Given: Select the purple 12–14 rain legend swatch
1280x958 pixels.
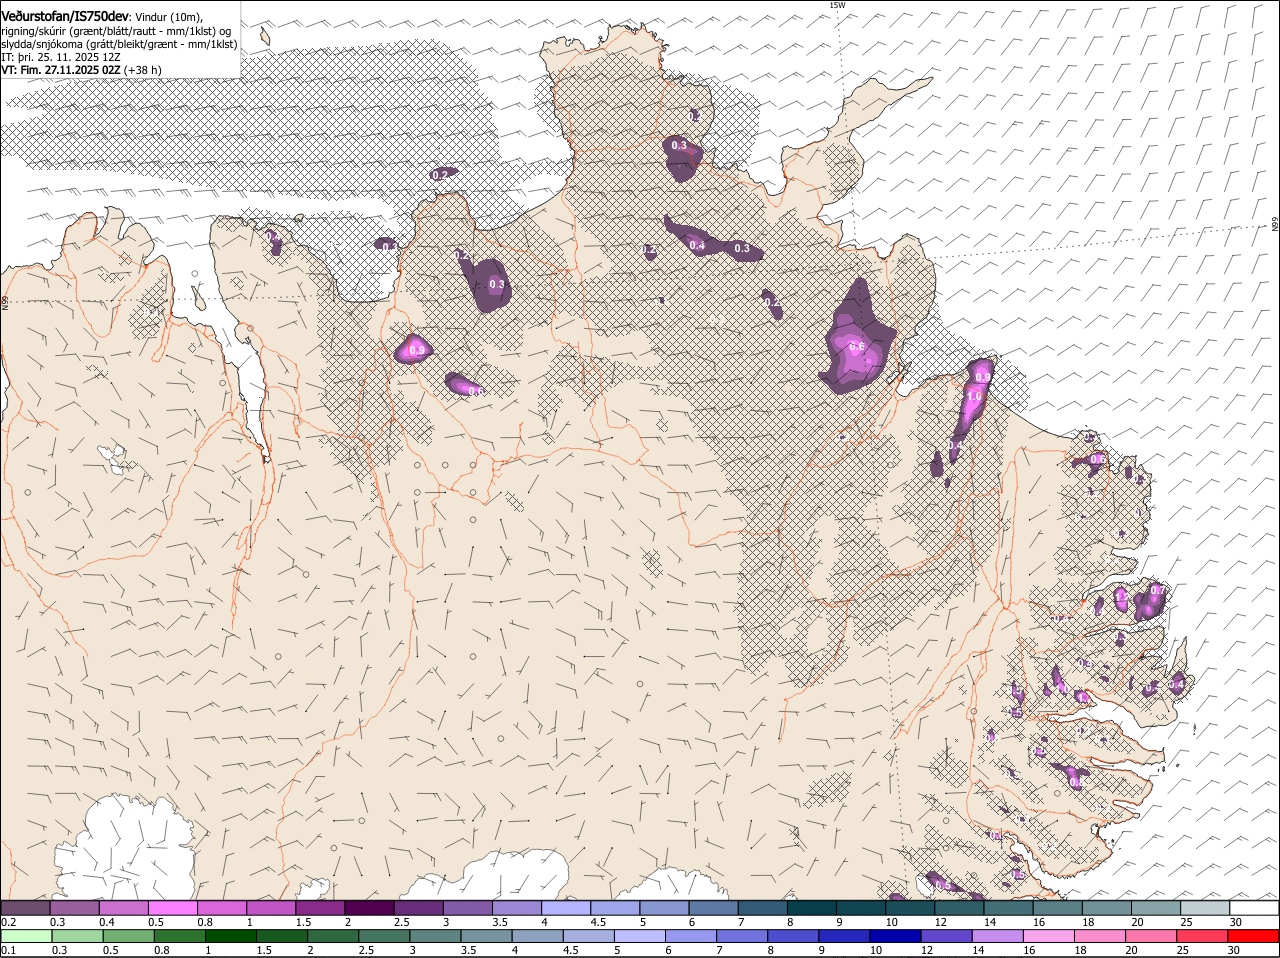Looking at the screenshot, I should click(x=947, y=936).
